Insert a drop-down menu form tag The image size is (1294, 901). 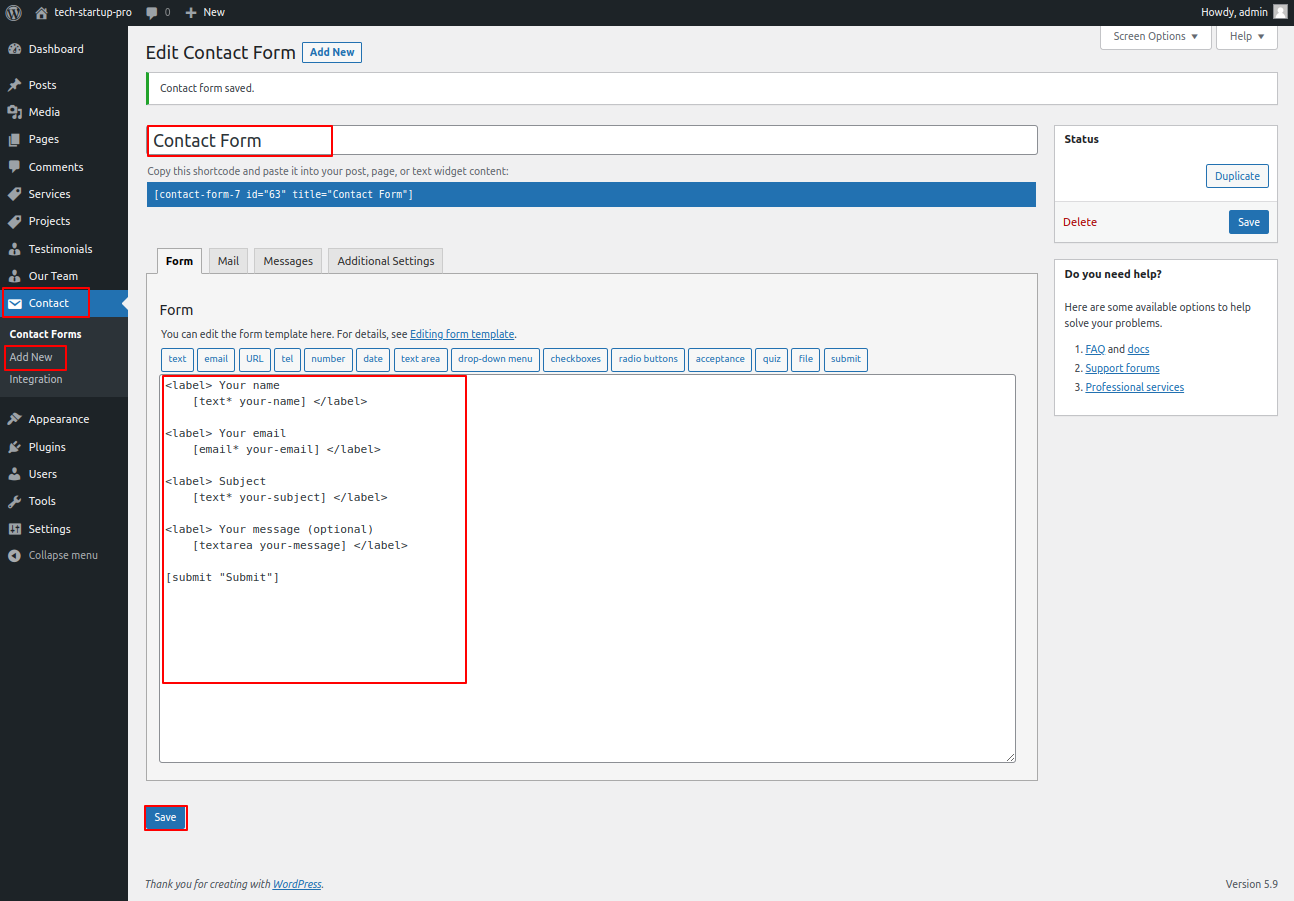(x=495, y=359)
